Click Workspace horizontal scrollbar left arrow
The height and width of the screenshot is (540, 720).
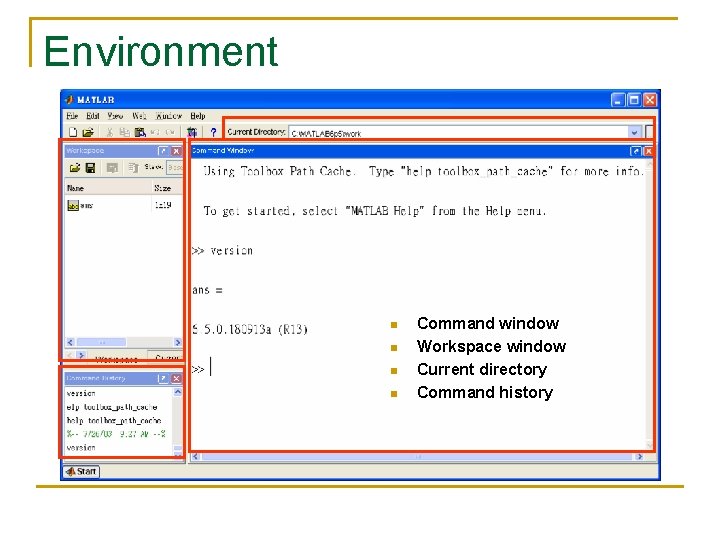[70, 342]
